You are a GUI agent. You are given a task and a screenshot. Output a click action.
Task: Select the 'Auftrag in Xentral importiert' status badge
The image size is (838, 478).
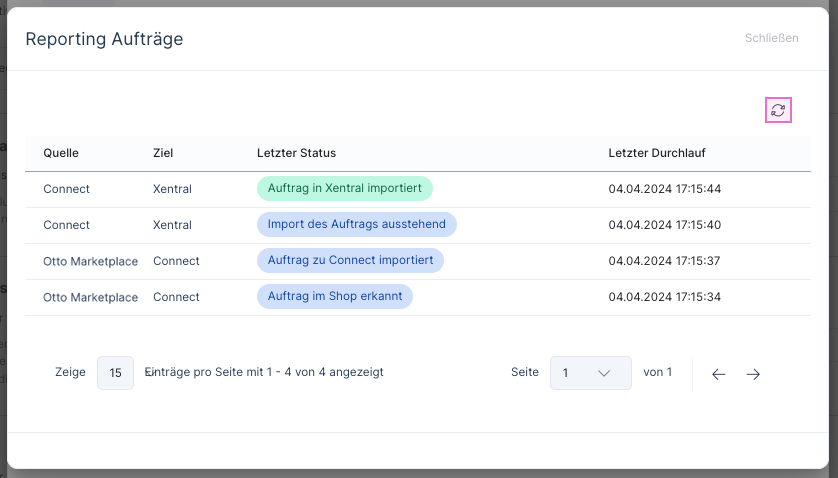click(x=344, y=189)
